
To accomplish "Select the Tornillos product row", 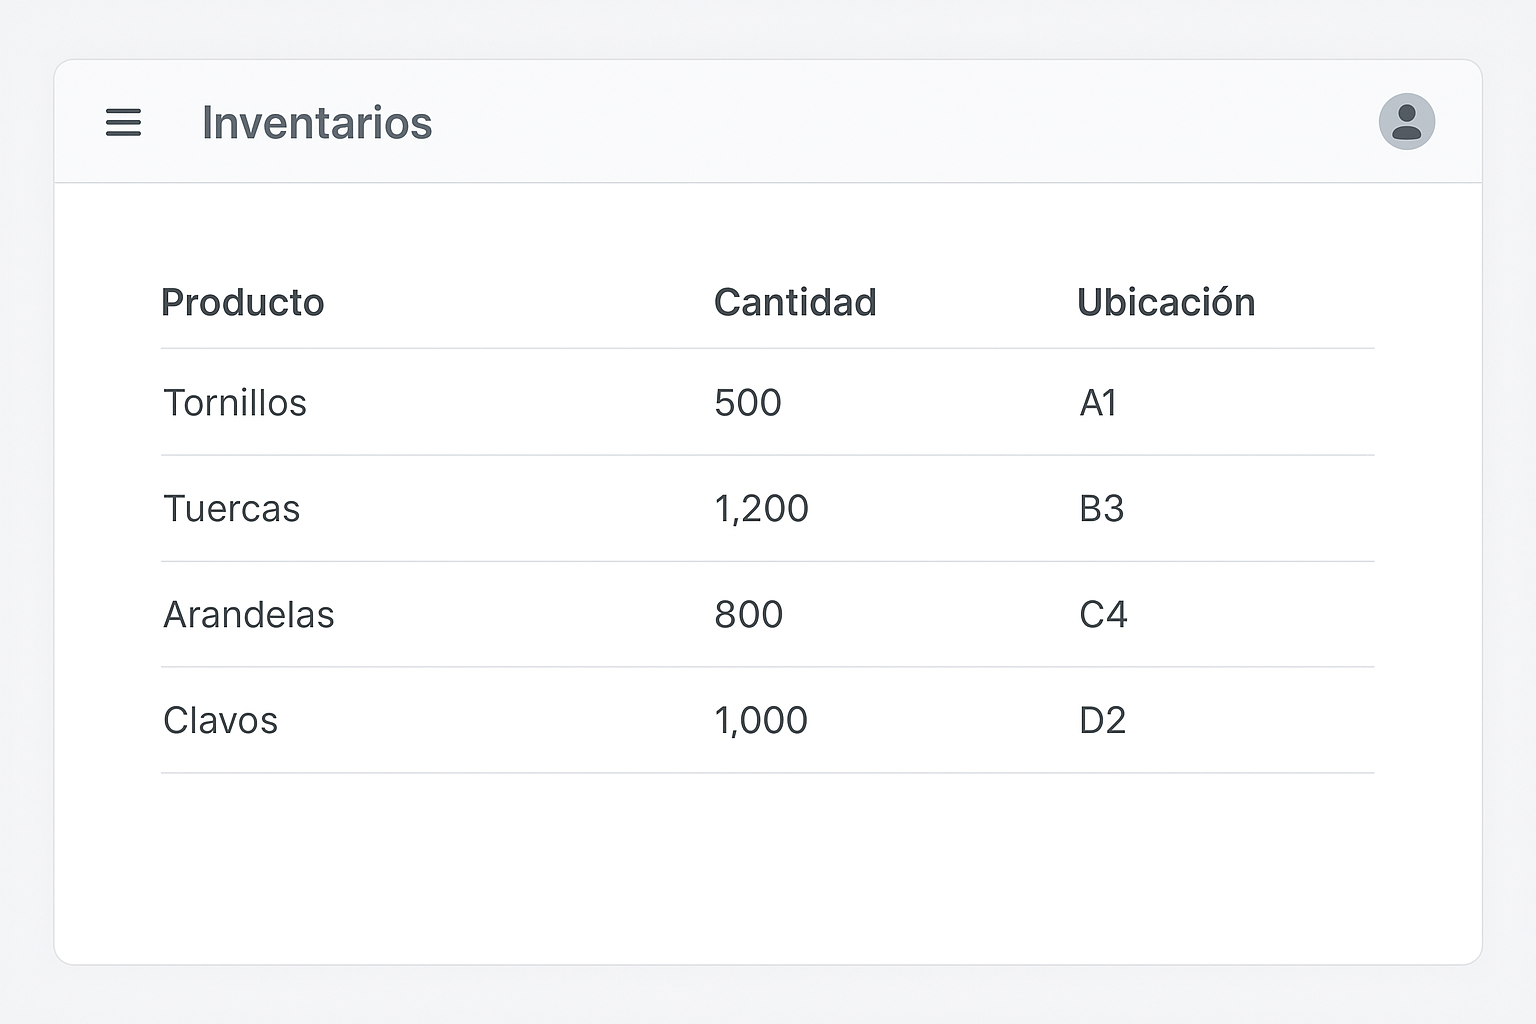I will pyautogui.click(x=236, y=403).
